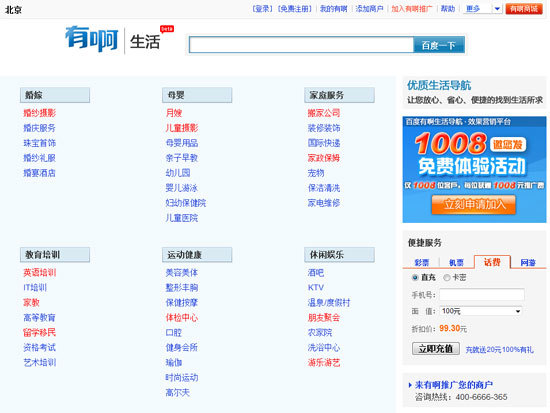The width and height of the screenshot is (550, 413).
Task: Open the IT培训 link
Action: 35,288
